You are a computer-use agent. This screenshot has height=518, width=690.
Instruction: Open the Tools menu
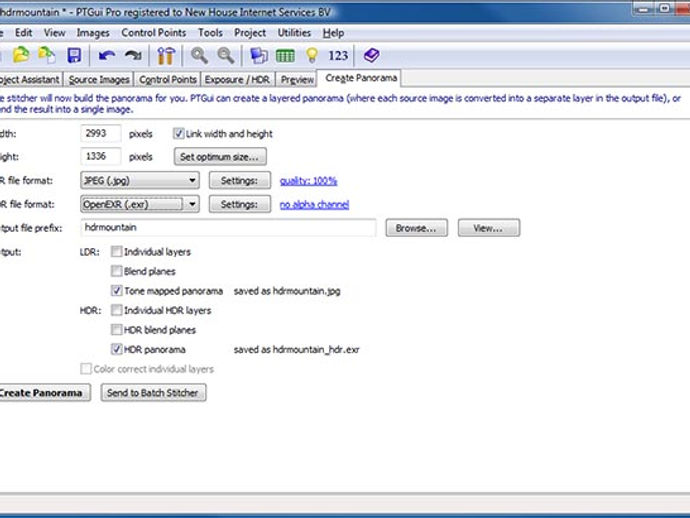coord(210,33)
